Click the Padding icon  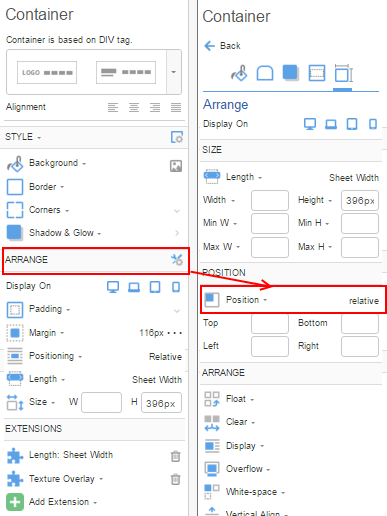tap(15, 310)
